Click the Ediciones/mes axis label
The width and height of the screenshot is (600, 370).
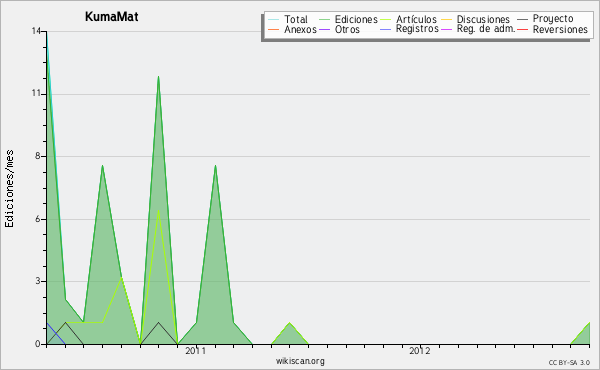(9, 189)
